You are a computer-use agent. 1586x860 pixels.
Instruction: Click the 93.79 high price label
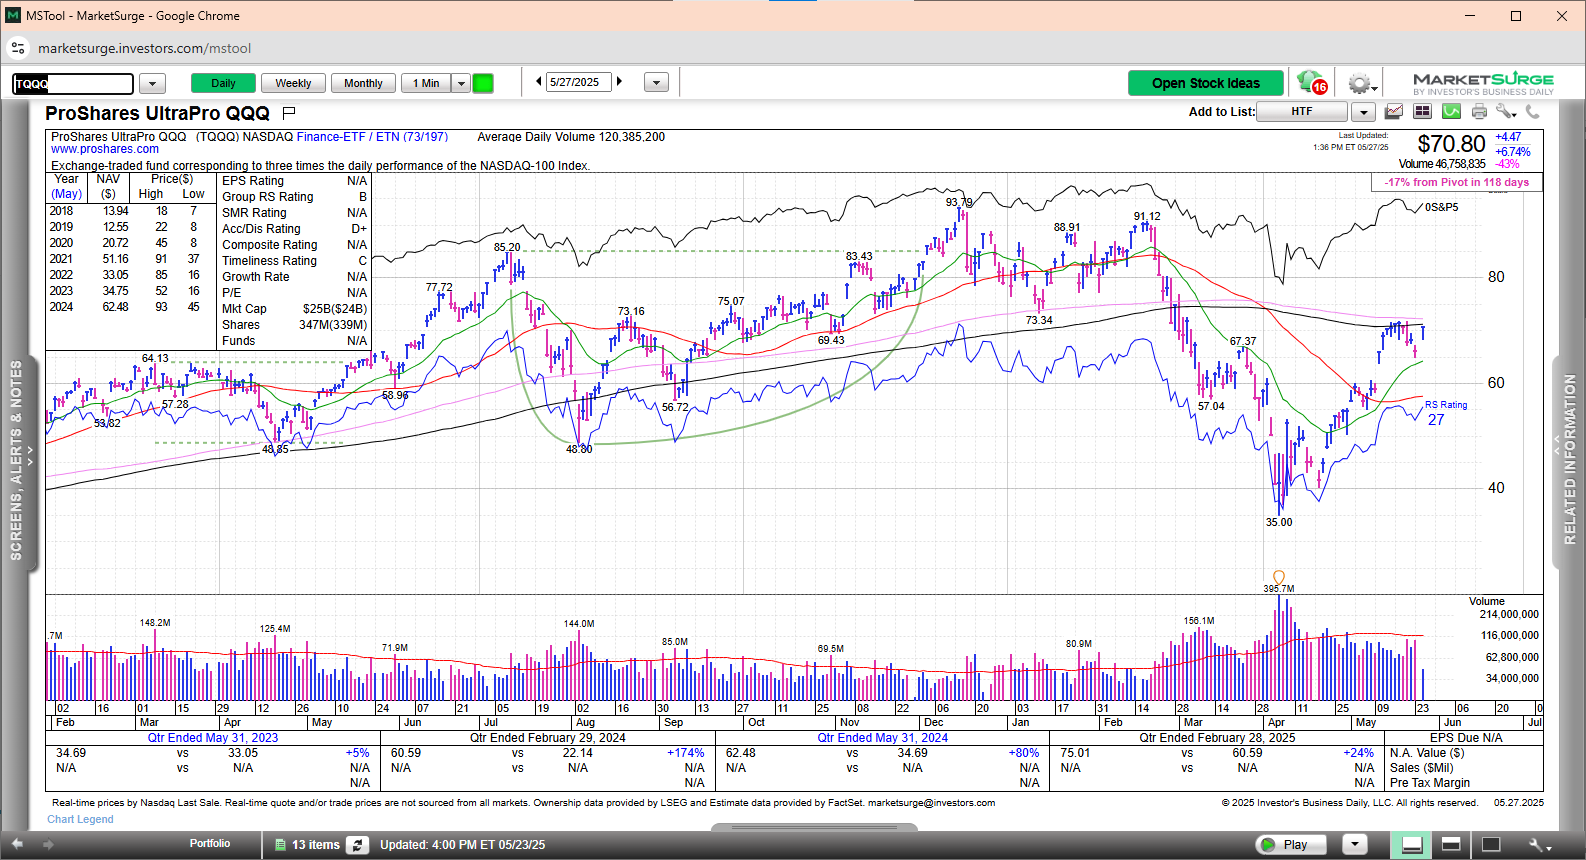coord(959,202)
